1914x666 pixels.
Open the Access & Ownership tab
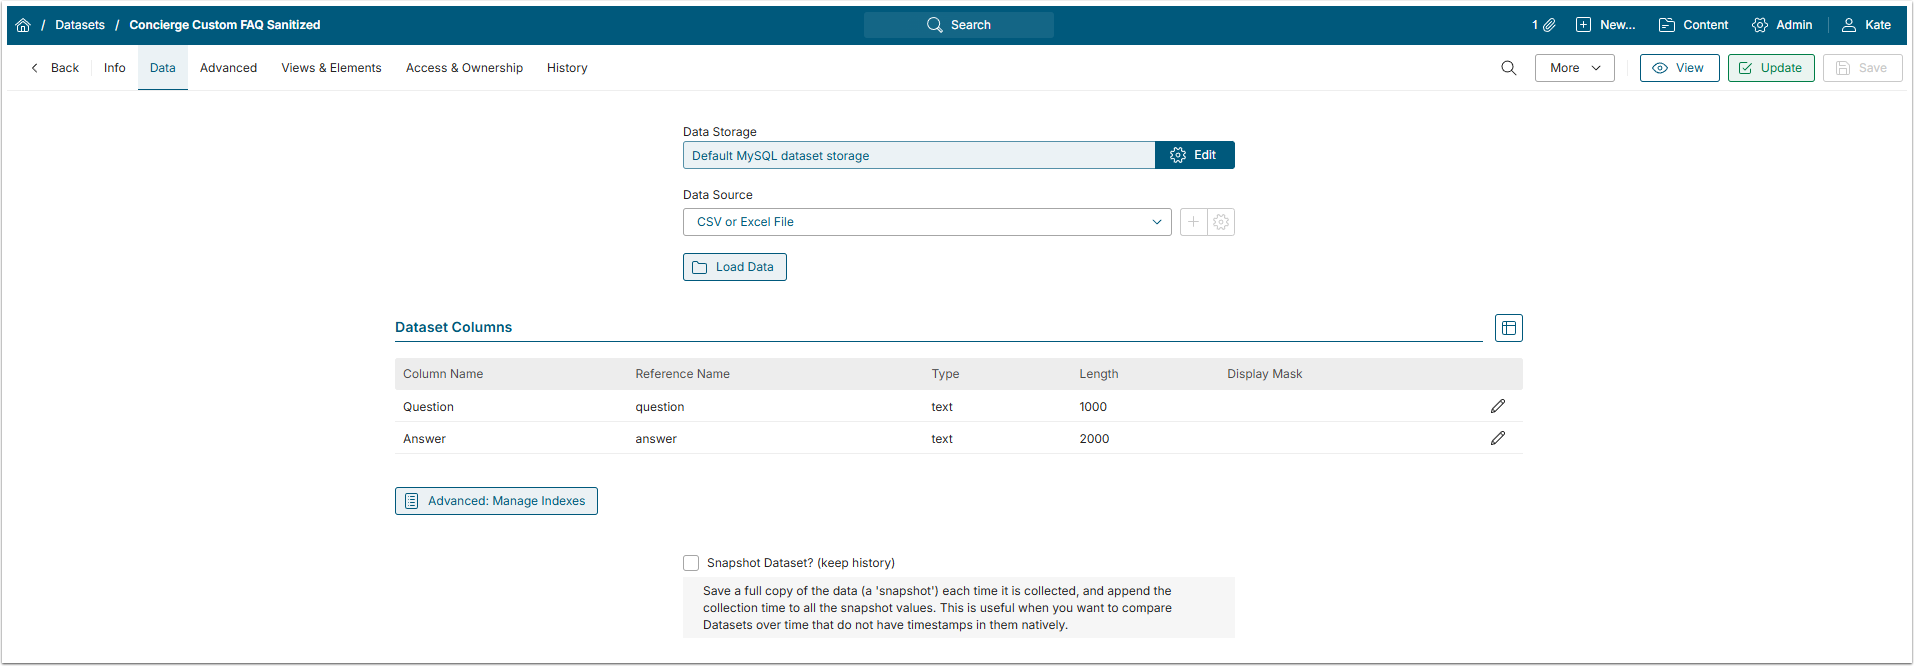coord(464,68)
